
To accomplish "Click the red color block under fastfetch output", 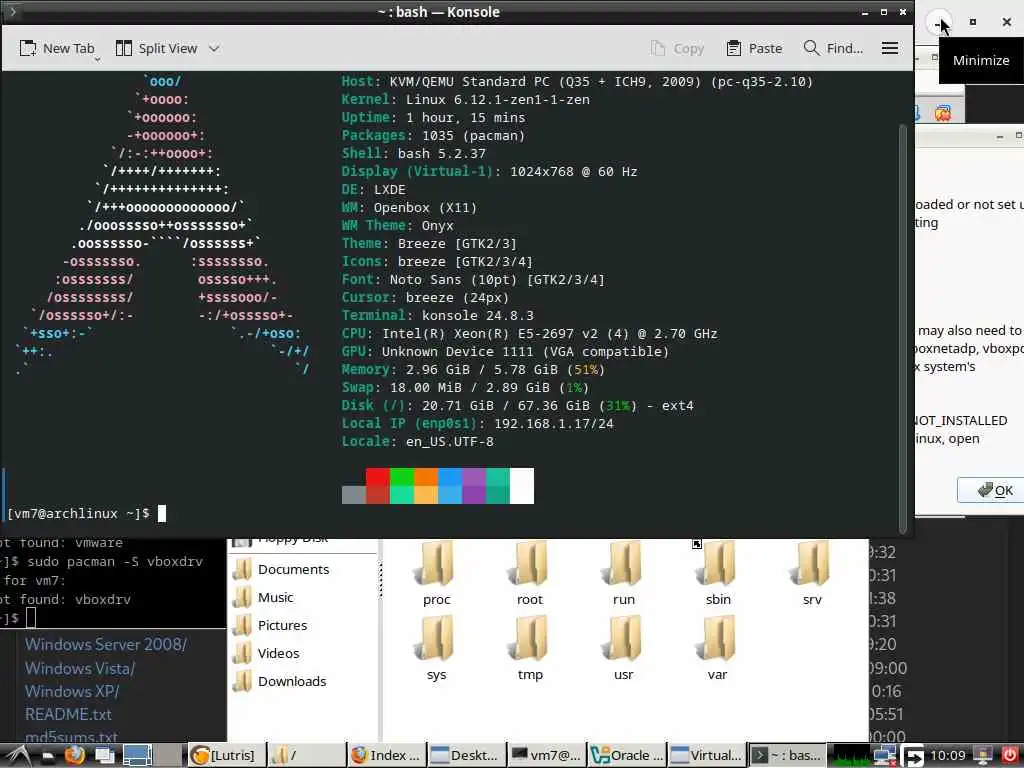I will [377, 477].
